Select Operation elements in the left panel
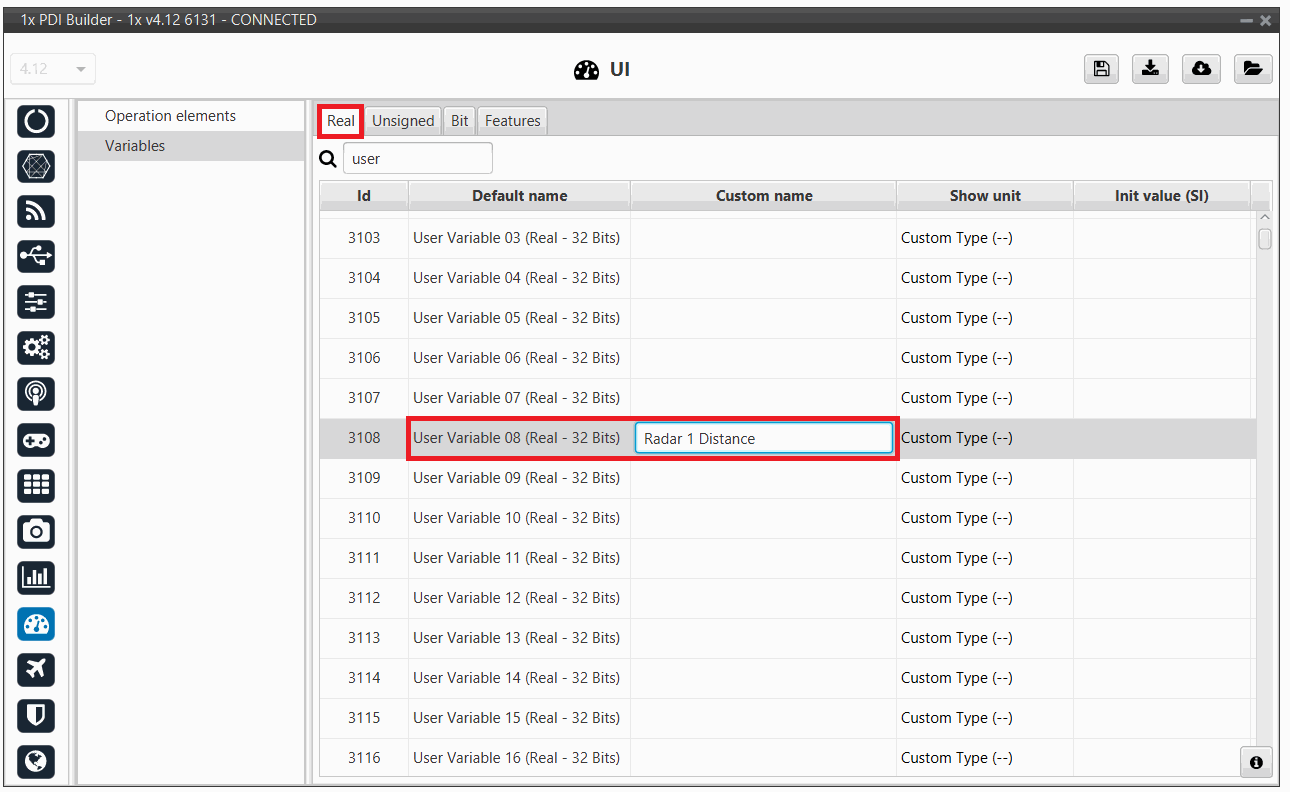The width and height of the screenshot is (1290, 792). (x=170, y=116)
